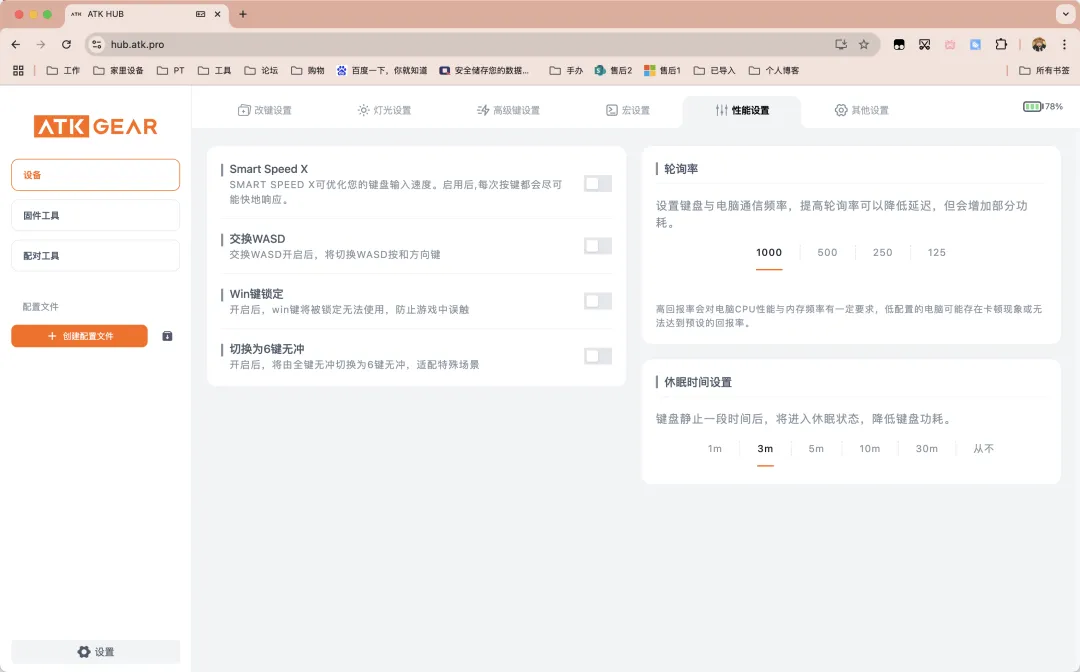Click the delete icon beside 创建配置文件
1080x672 pixels.
click(167, 336)
